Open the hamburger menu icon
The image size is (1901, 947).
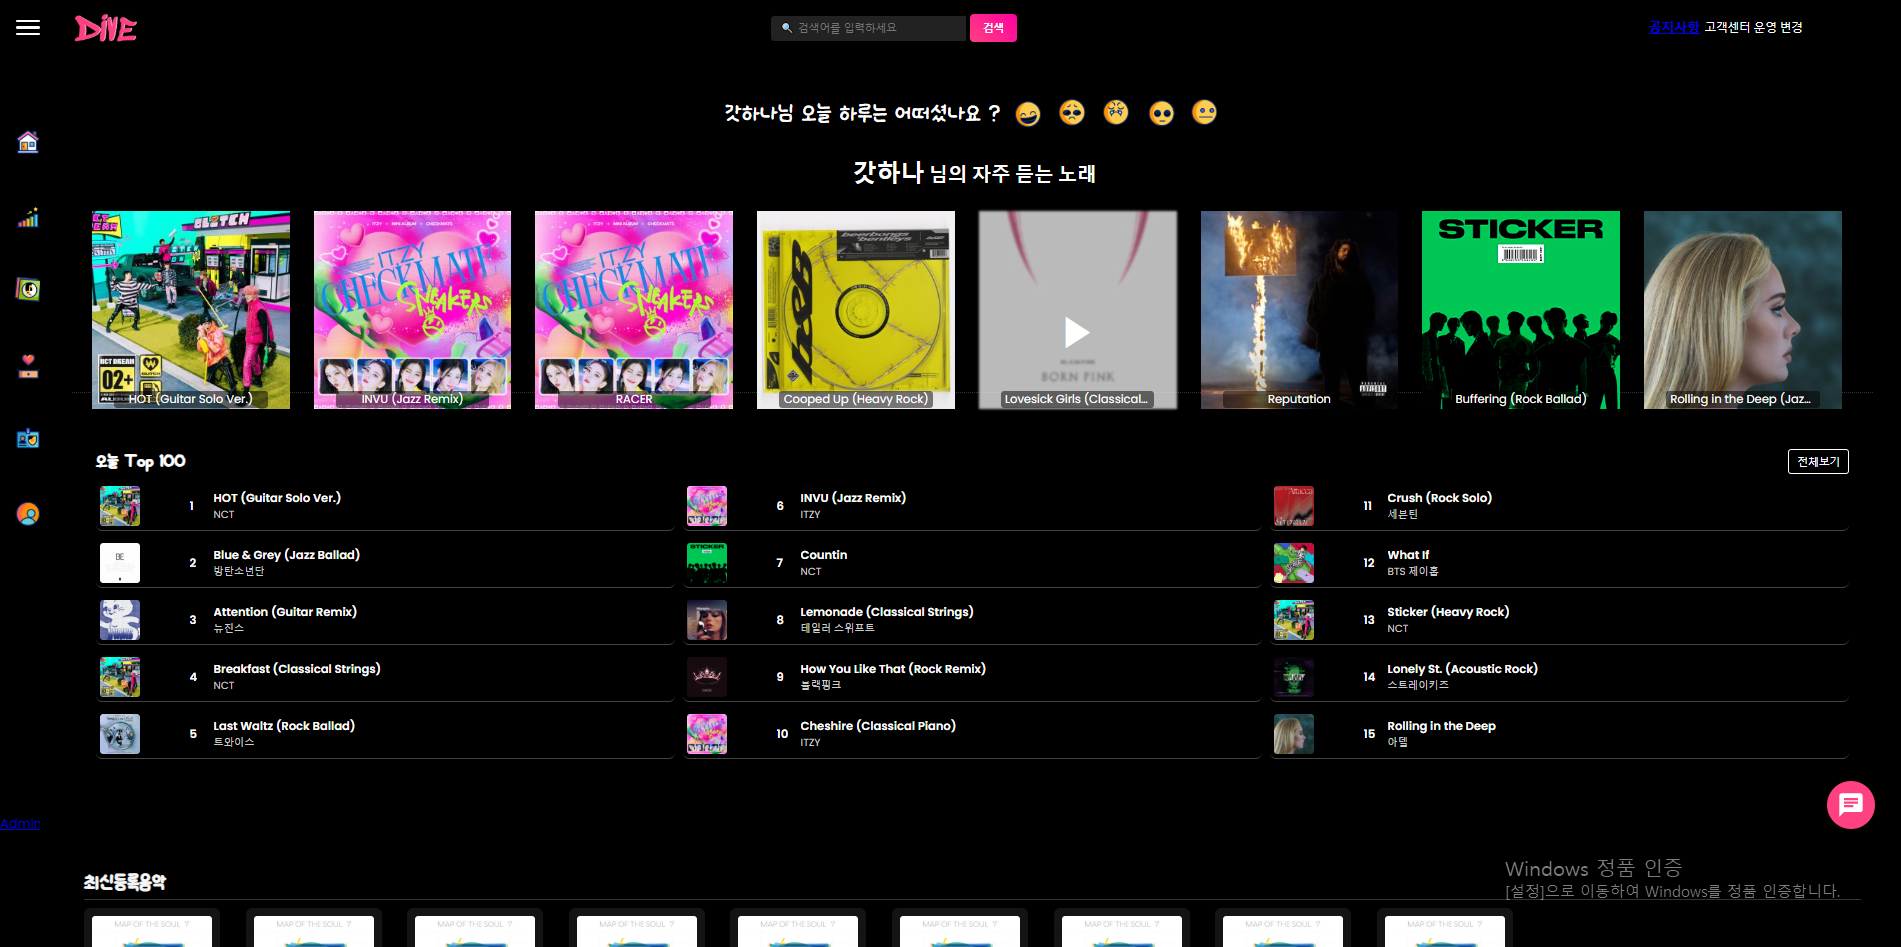coord(28,28)
